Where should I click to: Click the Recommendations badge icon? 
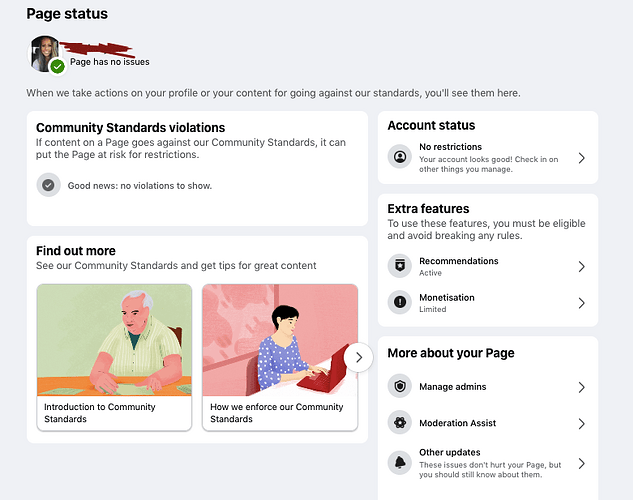400,266
